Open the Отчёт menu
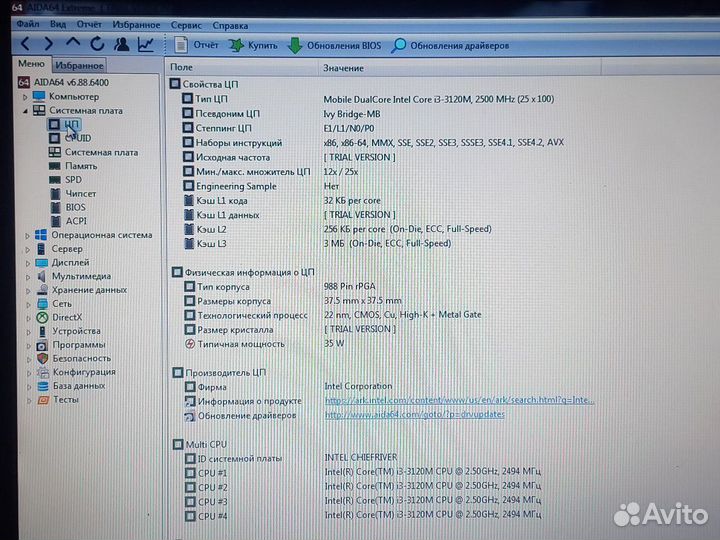Viewport: 720px width, 540px height. click(x=89, y=24)
